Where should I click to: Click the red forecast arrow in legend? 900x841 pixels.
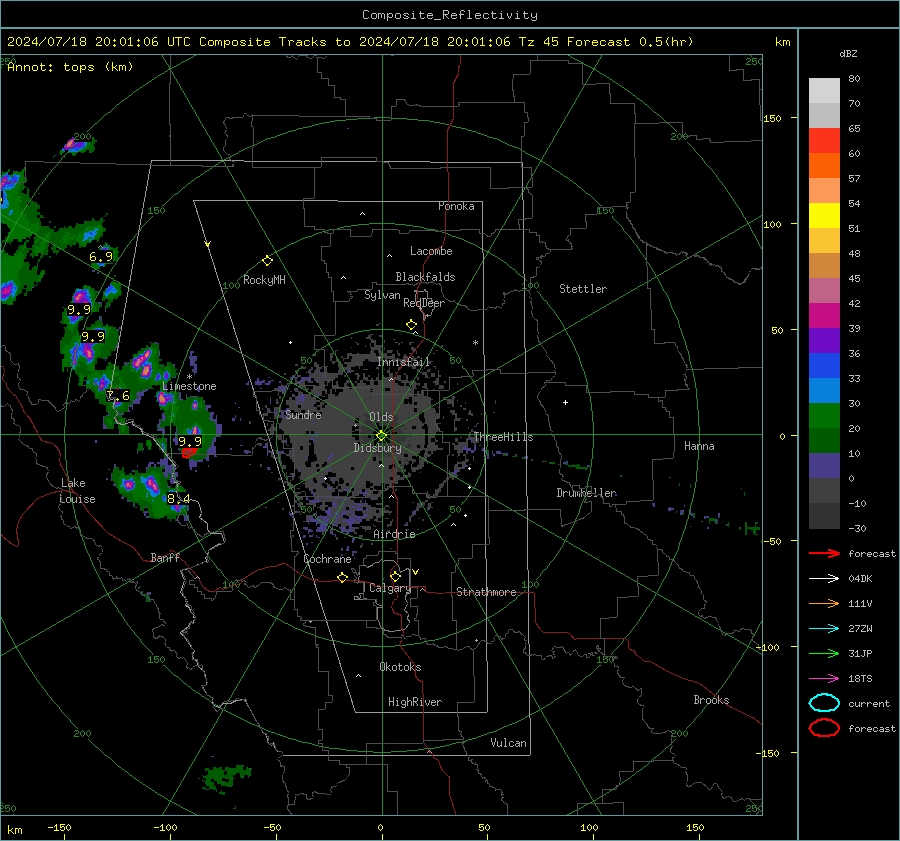[824, 553]
